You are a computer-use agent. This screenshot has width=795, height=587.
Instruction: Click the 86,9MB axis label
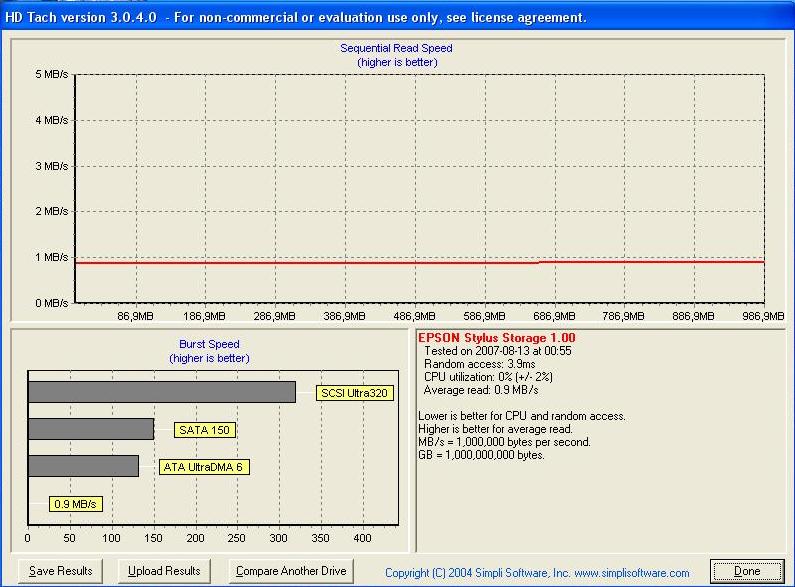(135, 316)
